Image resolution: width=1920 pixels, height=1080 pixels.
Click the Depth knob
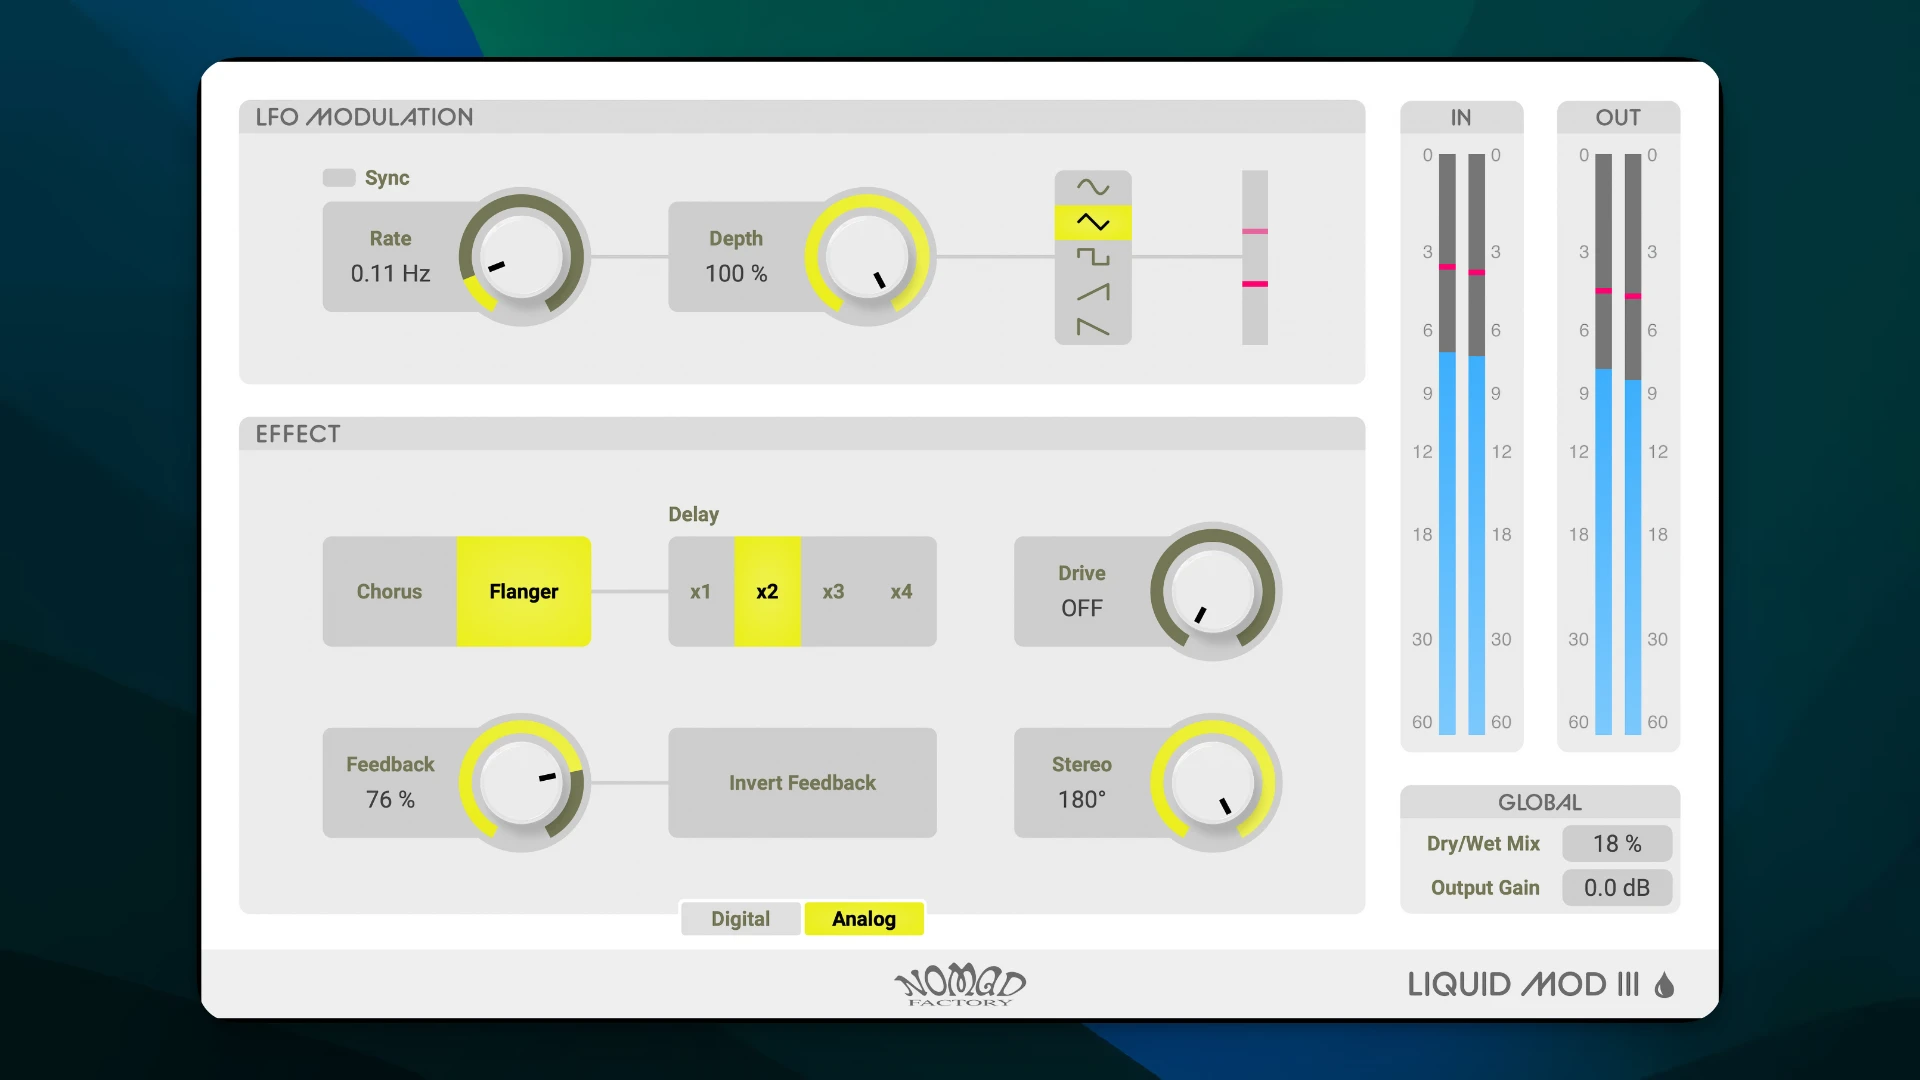pyautogui.click(x=867, y=257)
